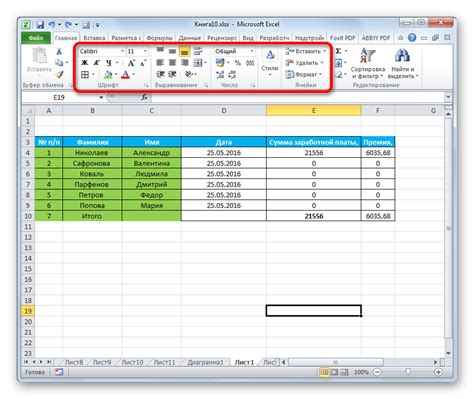Open Excel Help question mark

coord(412,38)
